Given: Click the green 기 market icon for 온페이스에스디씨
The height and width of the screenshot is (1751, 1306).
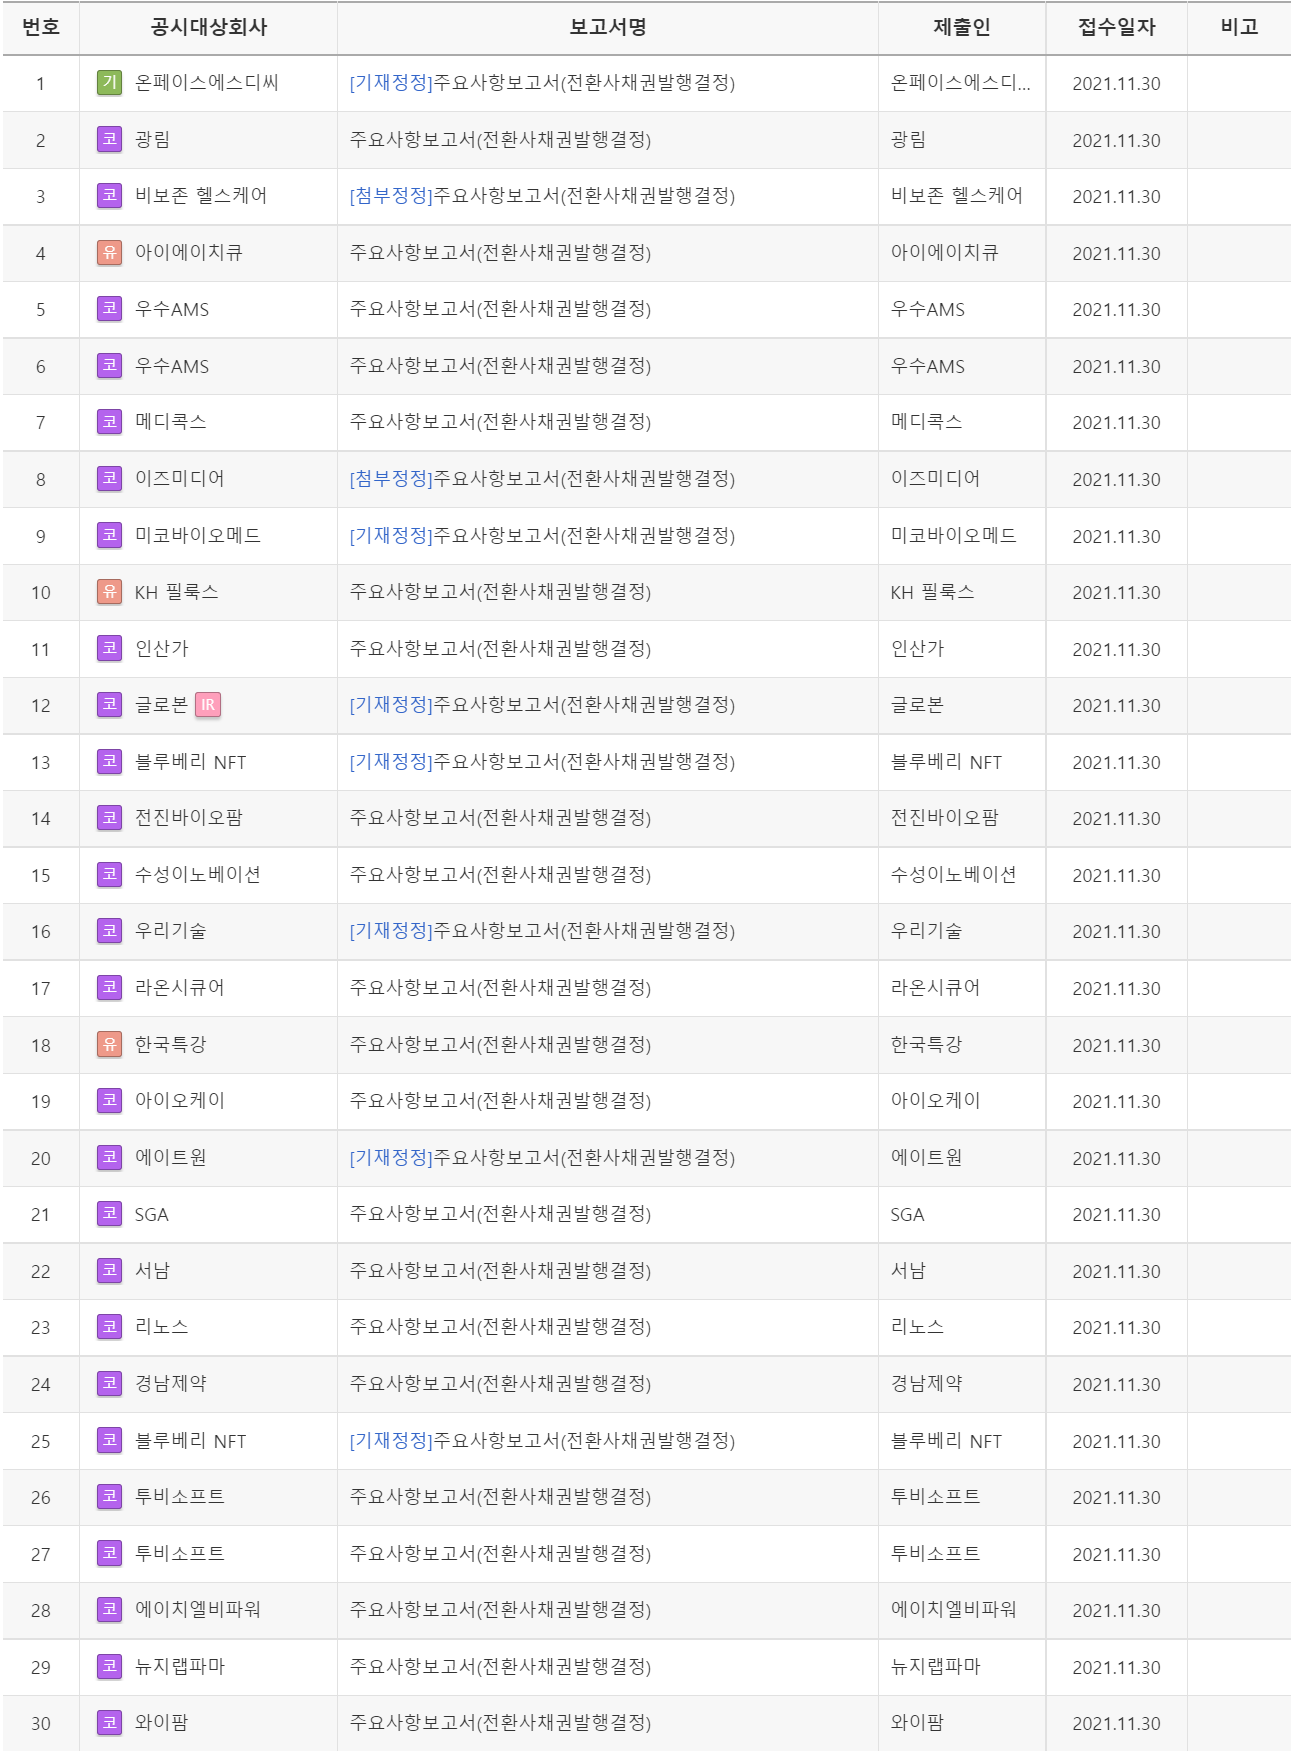Looking at the screenshot, I should (x=109, y=83).
